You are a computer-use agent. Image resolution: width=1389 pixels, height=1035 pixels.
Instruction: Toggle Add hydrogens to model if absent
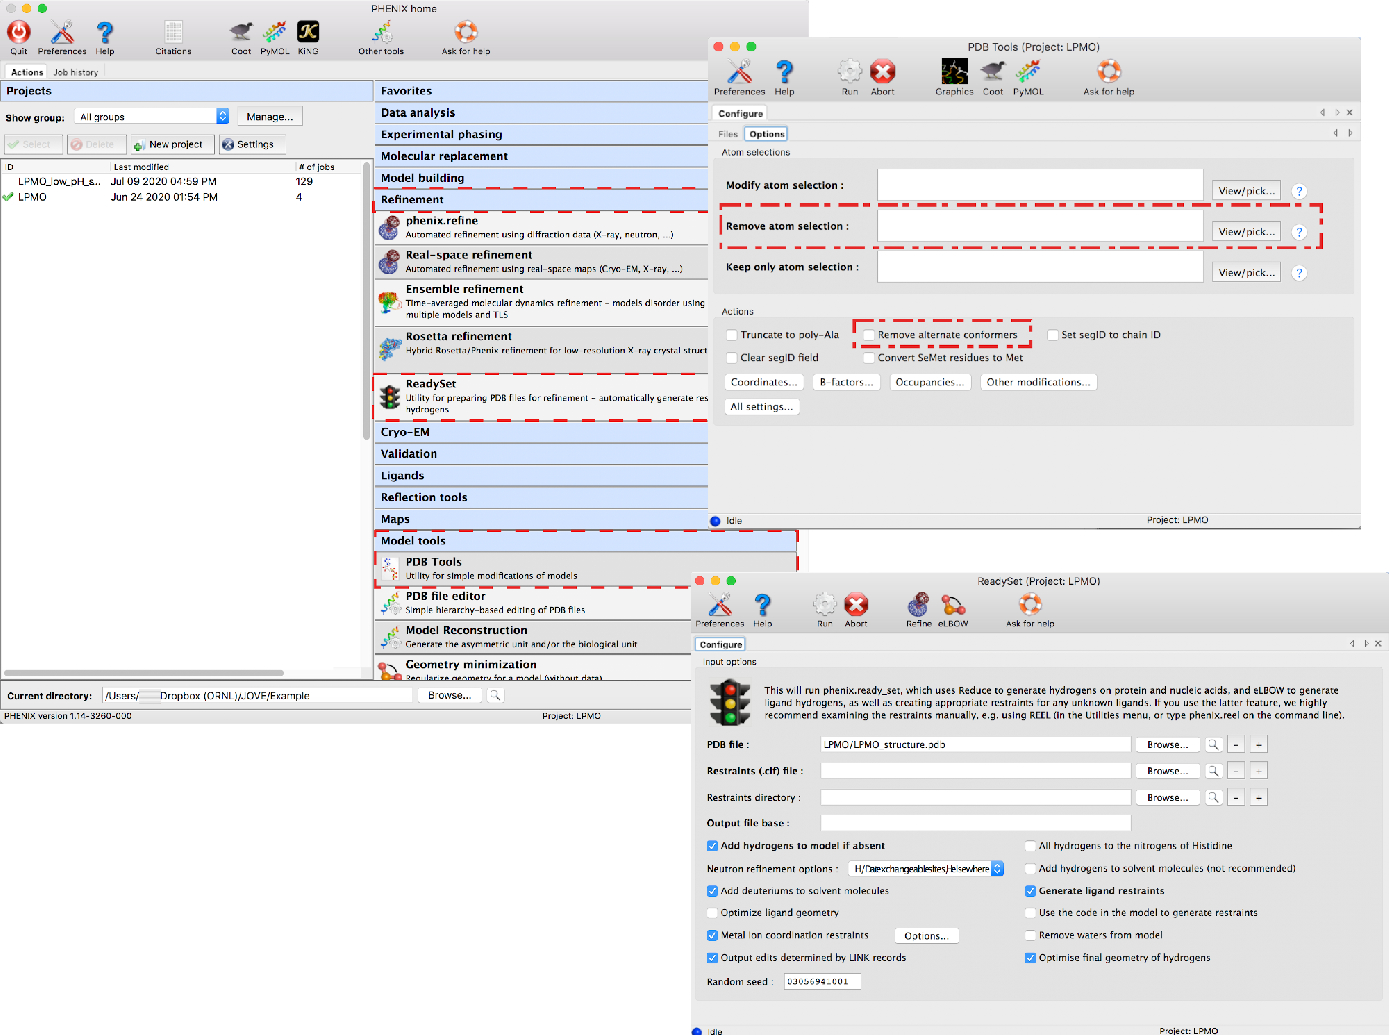pyautogui.click(x=712, y=846)
